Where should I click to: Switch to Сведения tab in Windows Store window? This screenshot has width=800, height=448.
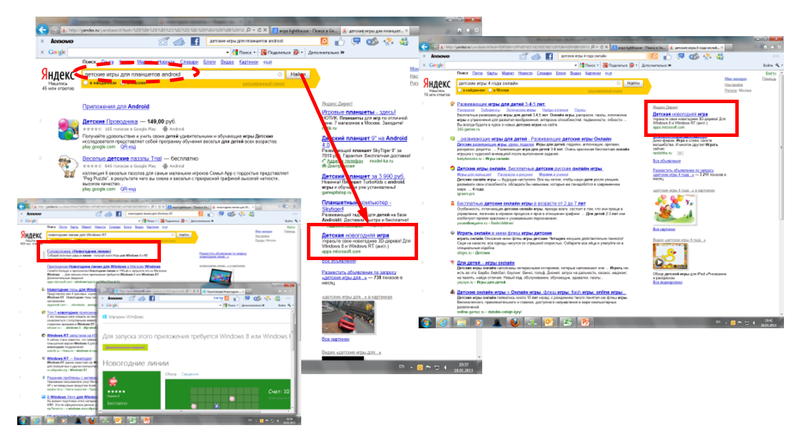tap(190, 374)
